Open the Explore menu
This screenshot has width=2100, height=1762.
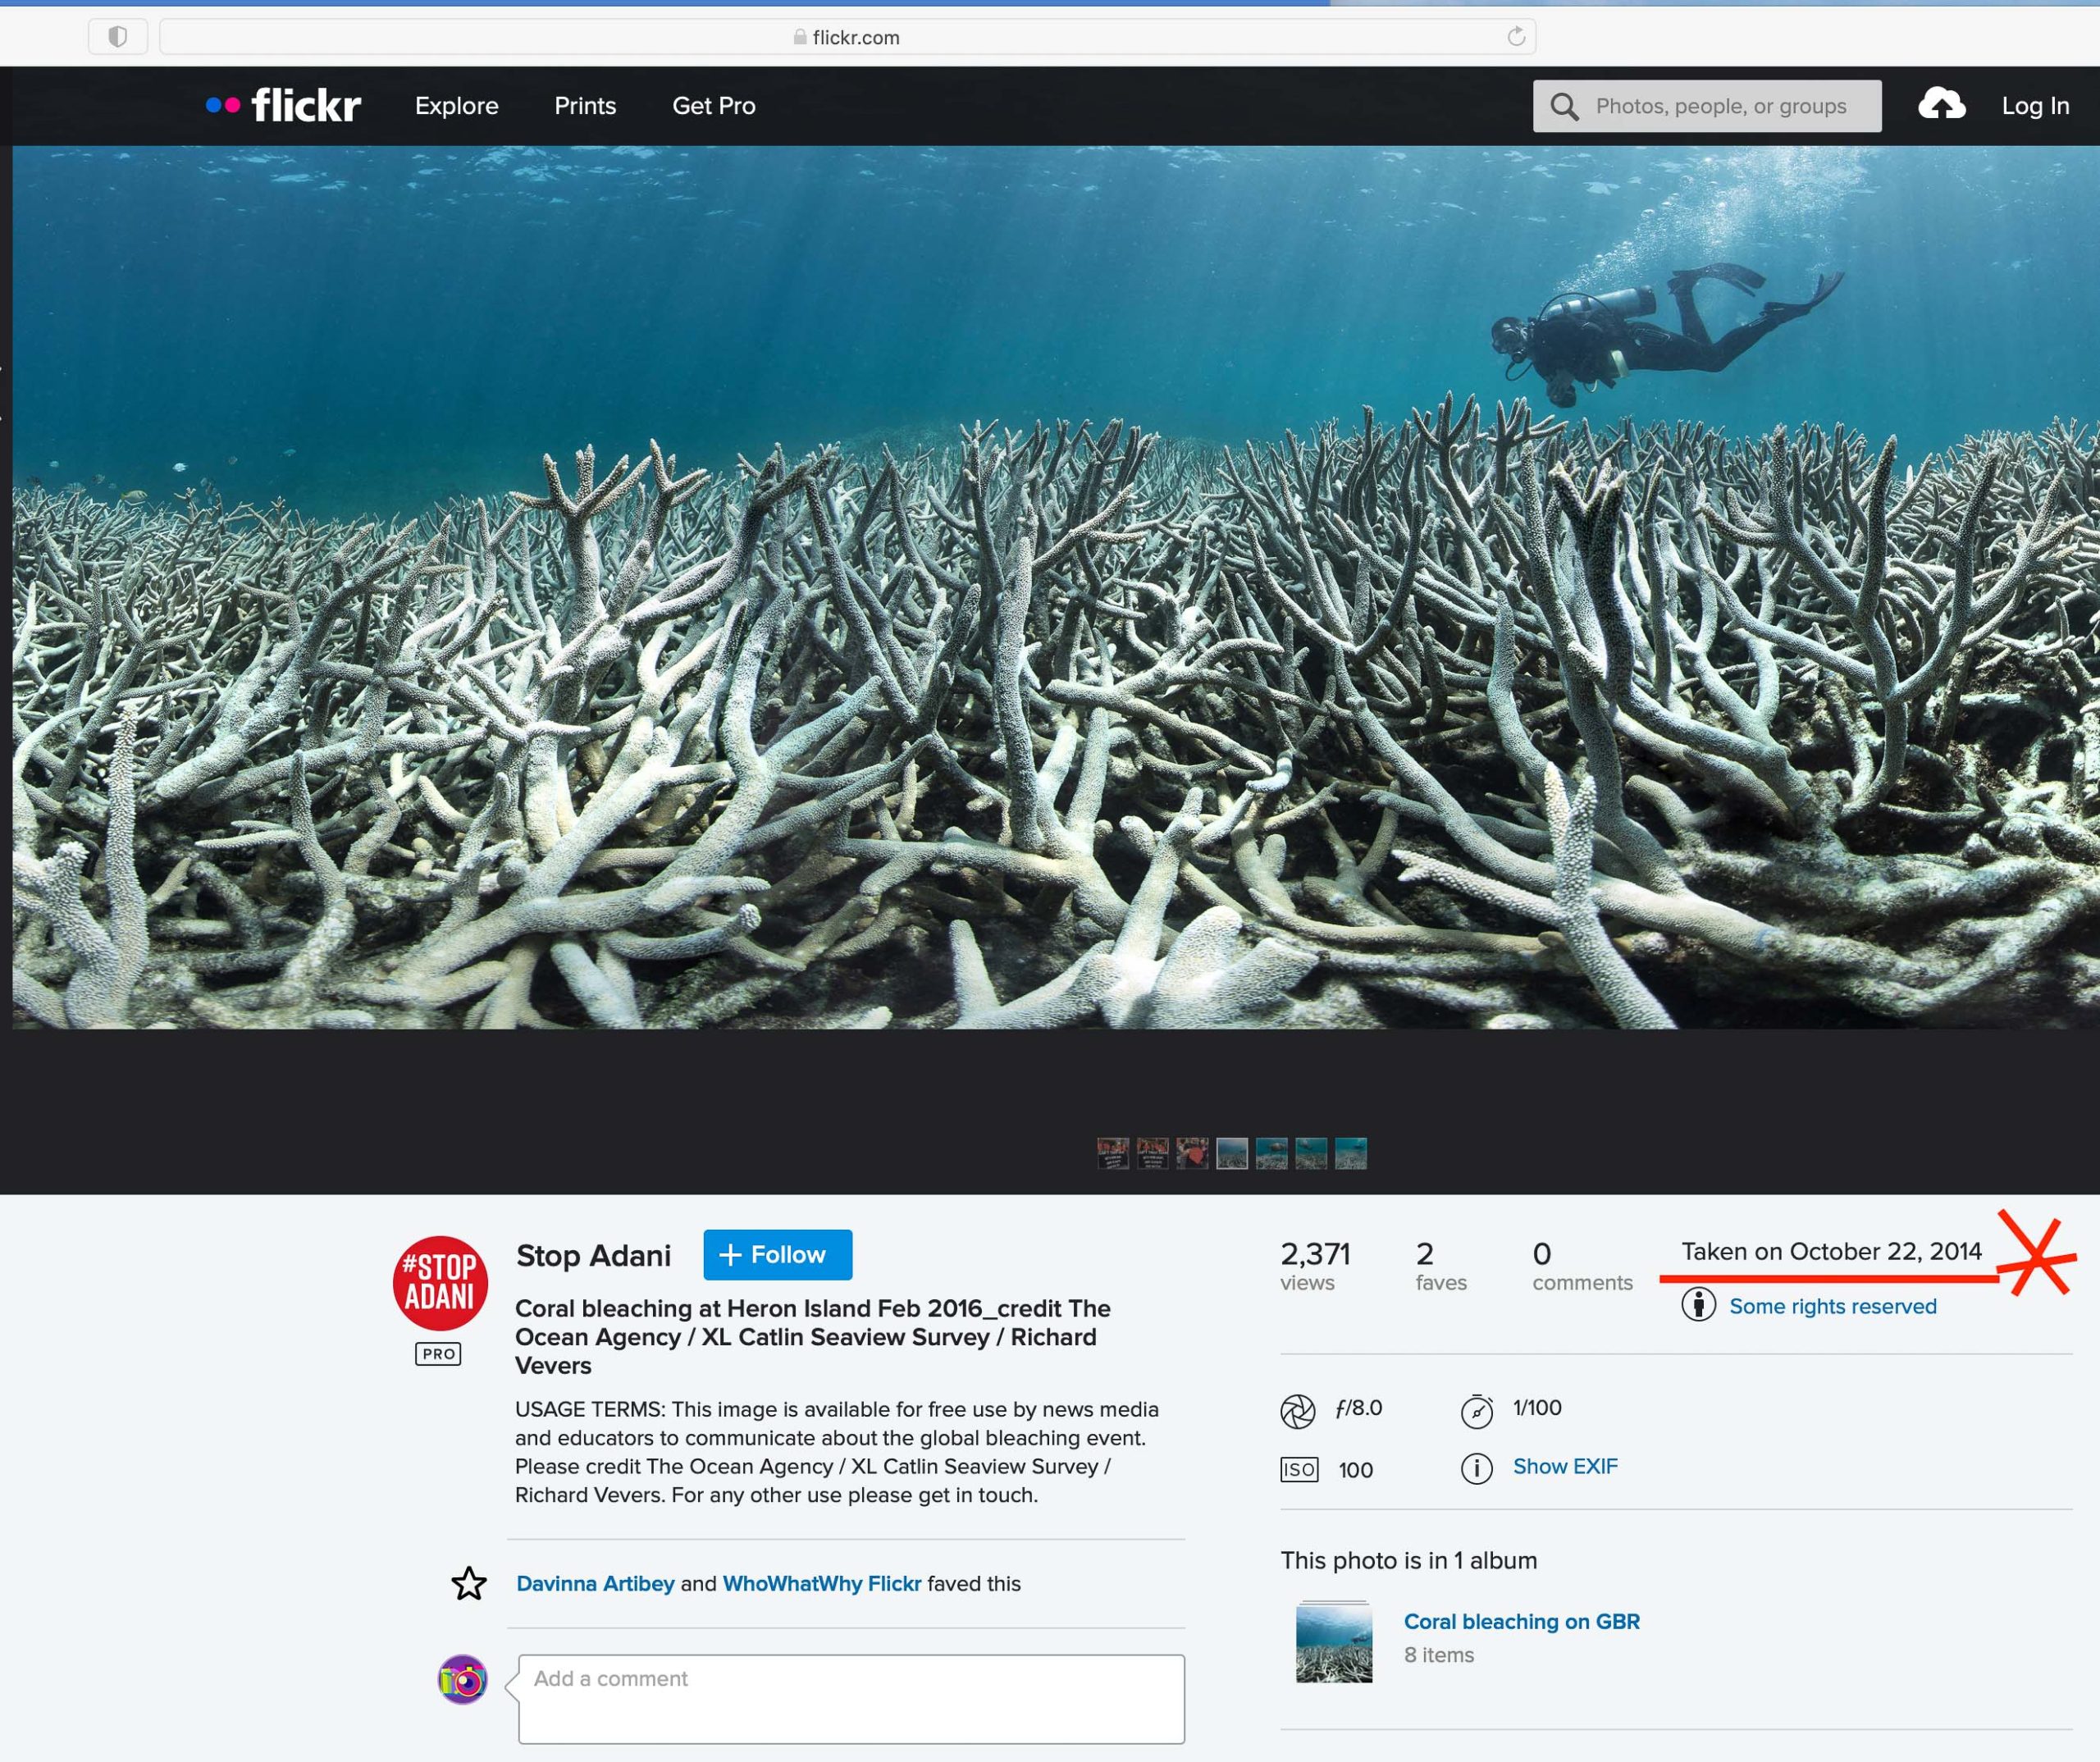456,106
